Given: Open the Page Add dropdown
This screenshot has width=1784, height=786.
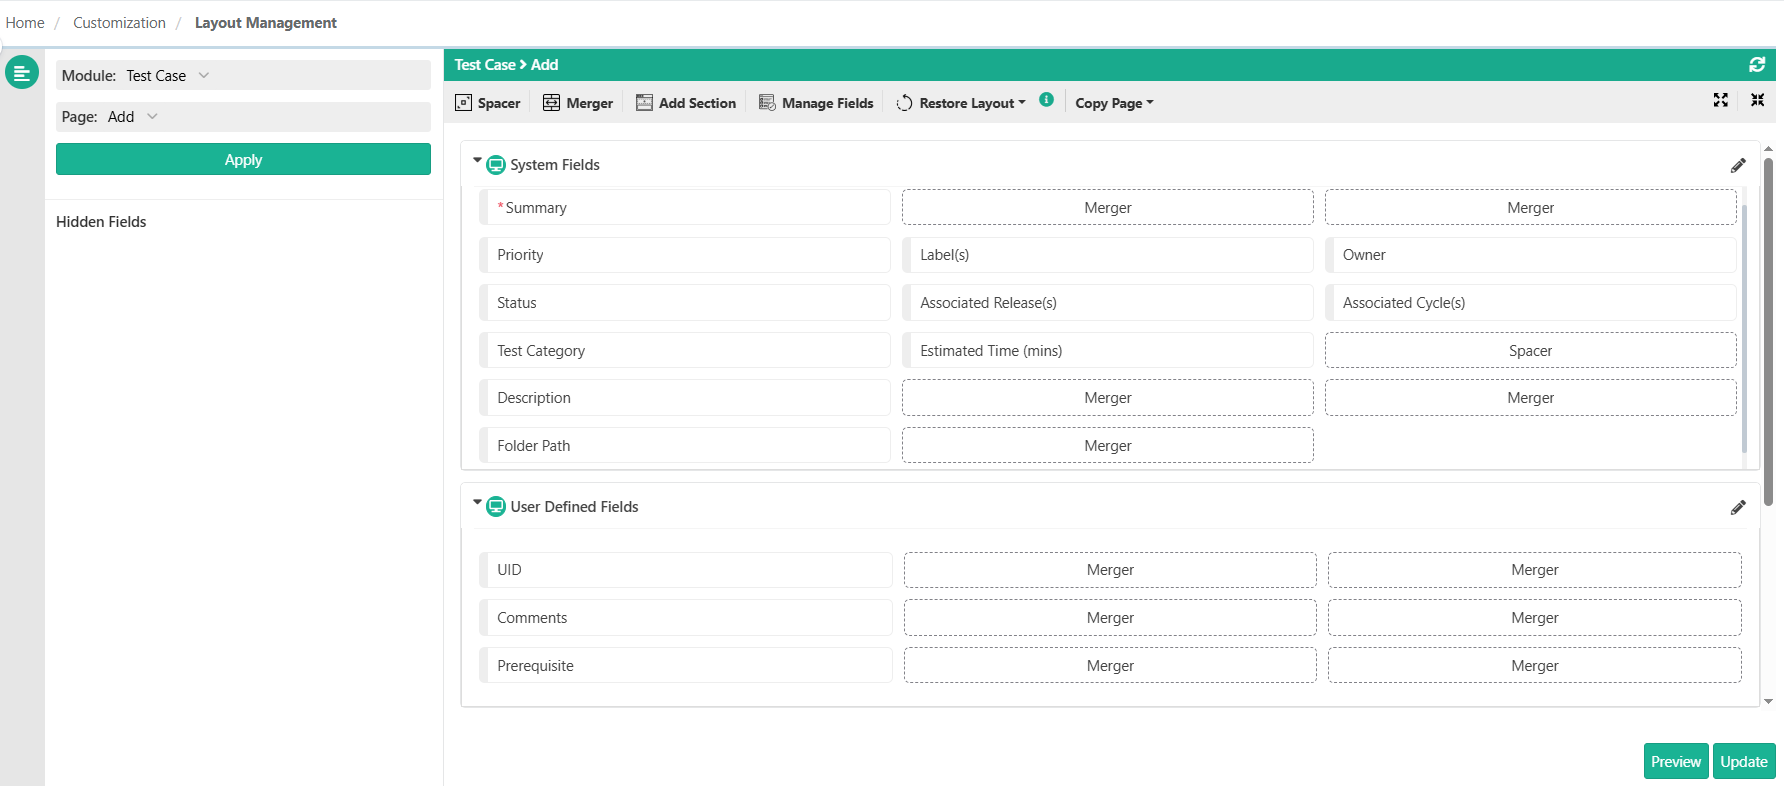Looking at the screenshot, I should 243,116.
